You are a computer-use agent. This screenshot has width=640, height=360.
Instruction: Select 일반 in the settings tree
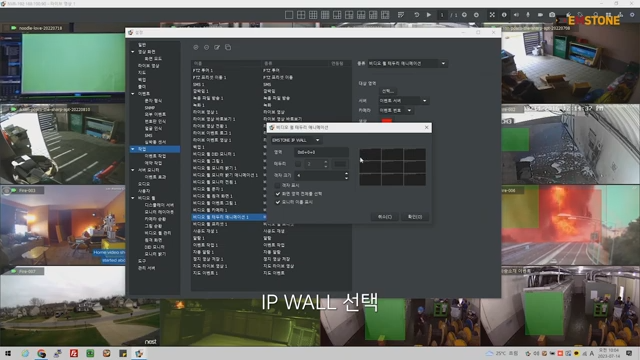tap(142, 45)
